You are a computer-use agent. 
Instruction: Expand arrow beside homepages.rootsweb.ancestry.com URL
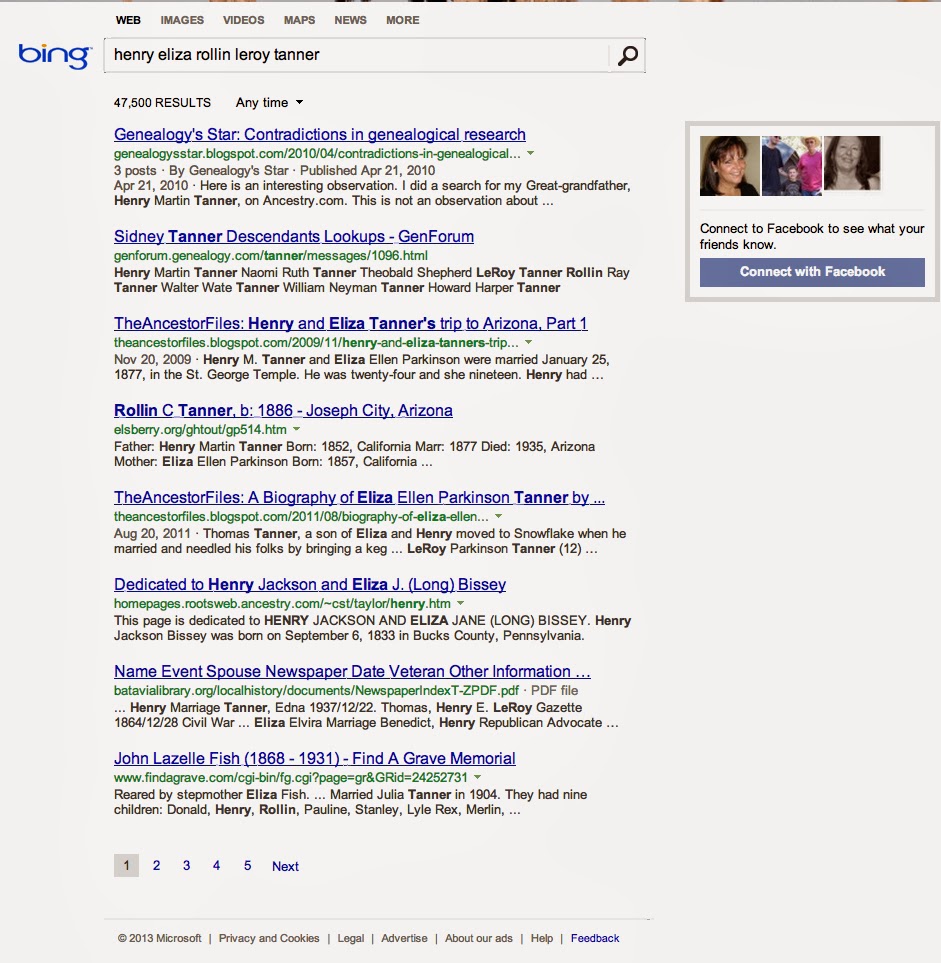[x=461, y=603]
